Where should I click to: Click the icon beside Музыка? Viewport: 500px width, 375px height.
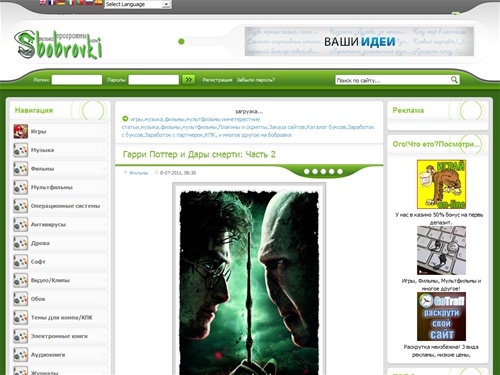coord(21,150)
